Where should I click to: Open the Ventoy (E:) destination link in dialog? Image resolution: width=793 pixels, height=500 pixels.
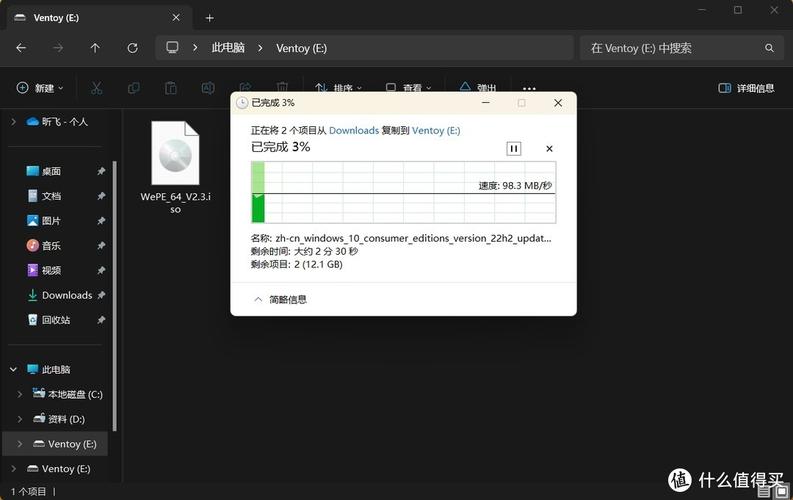pos(436,130)
